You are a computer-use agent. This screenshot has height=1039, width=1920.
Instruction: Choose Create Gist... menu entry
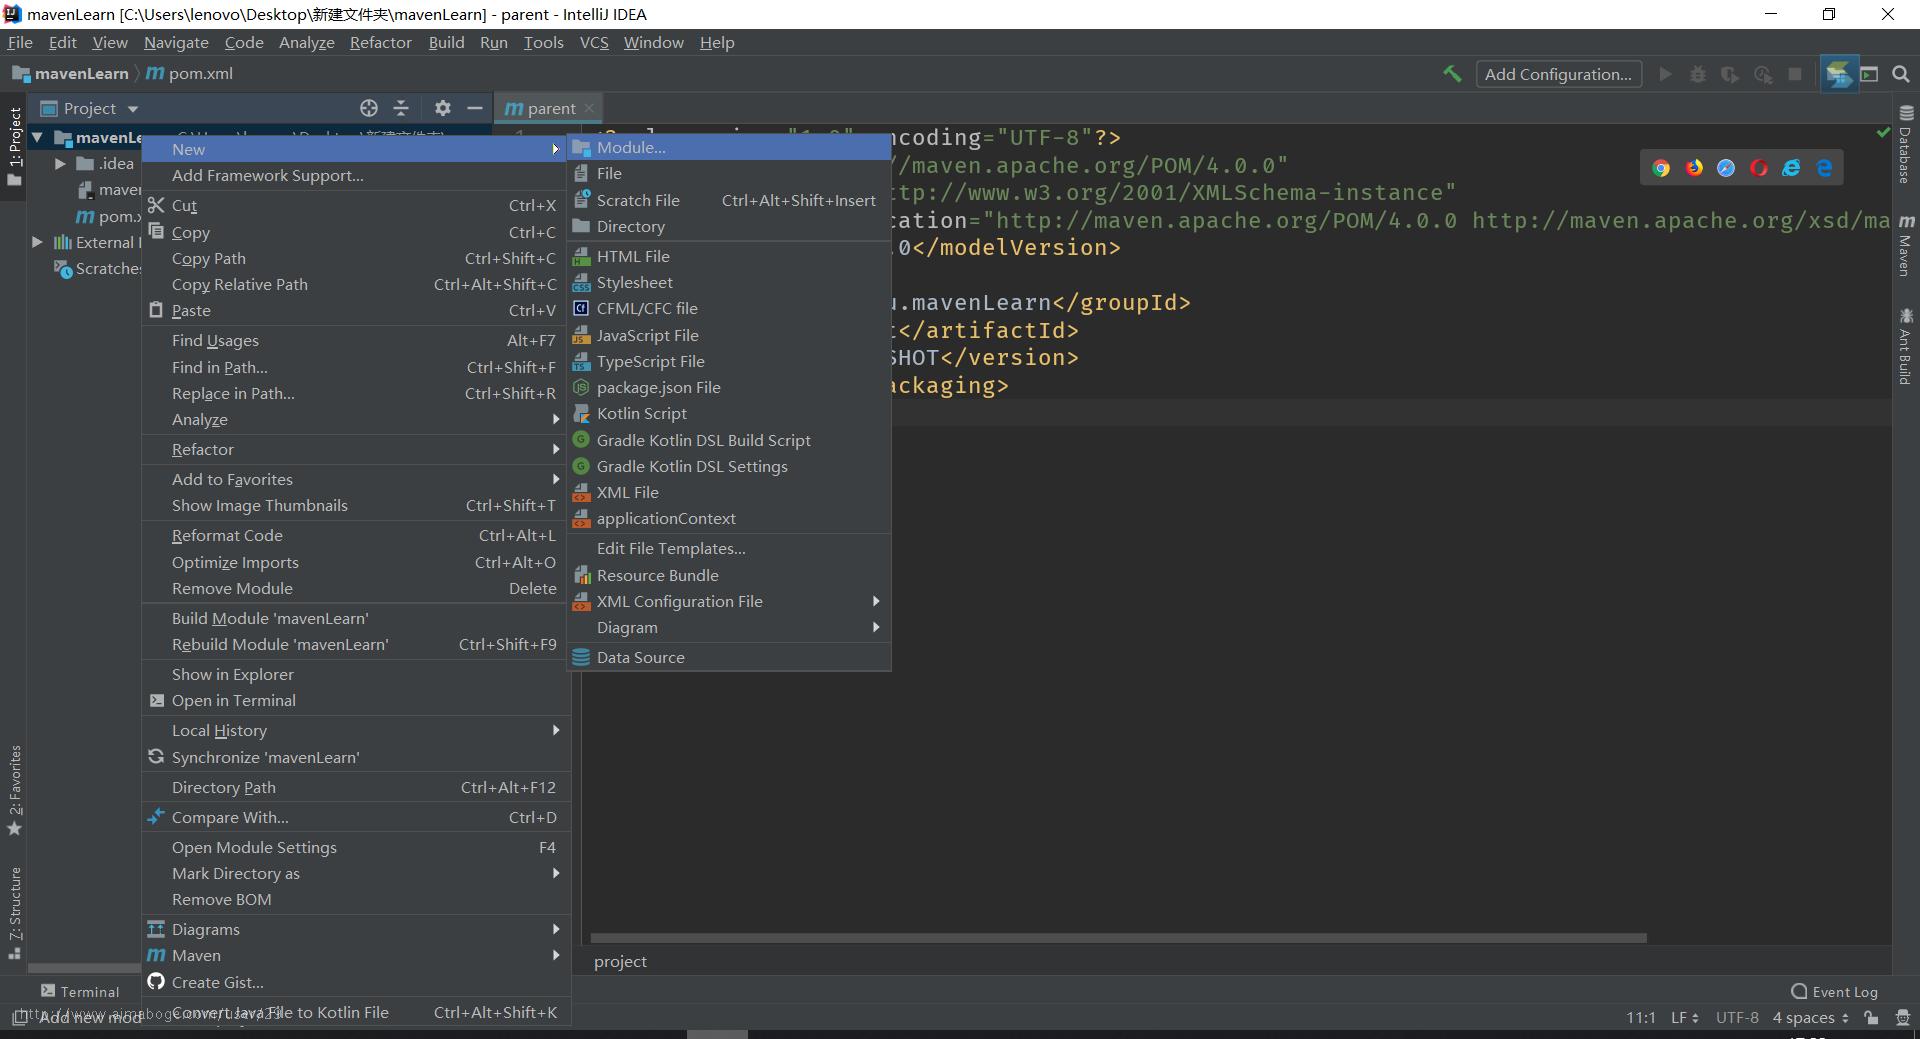click(356, 982)
